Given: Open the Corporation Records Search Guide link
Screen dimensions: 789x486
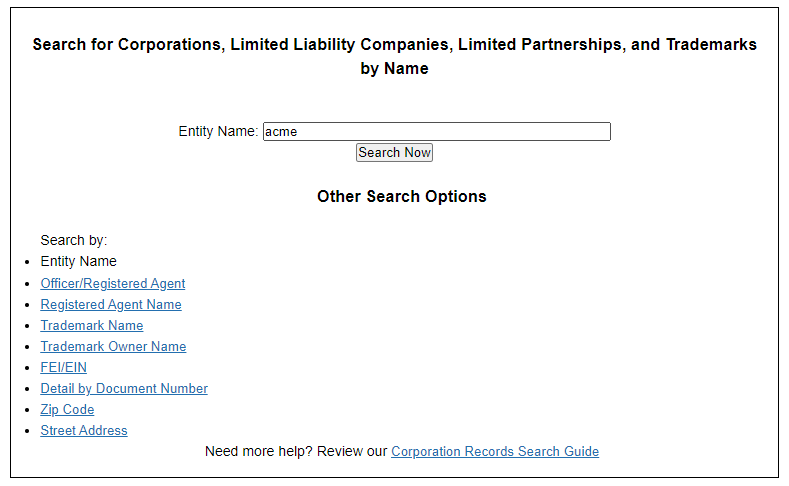Looking at the screenshot, I should [x=495, y=451].
